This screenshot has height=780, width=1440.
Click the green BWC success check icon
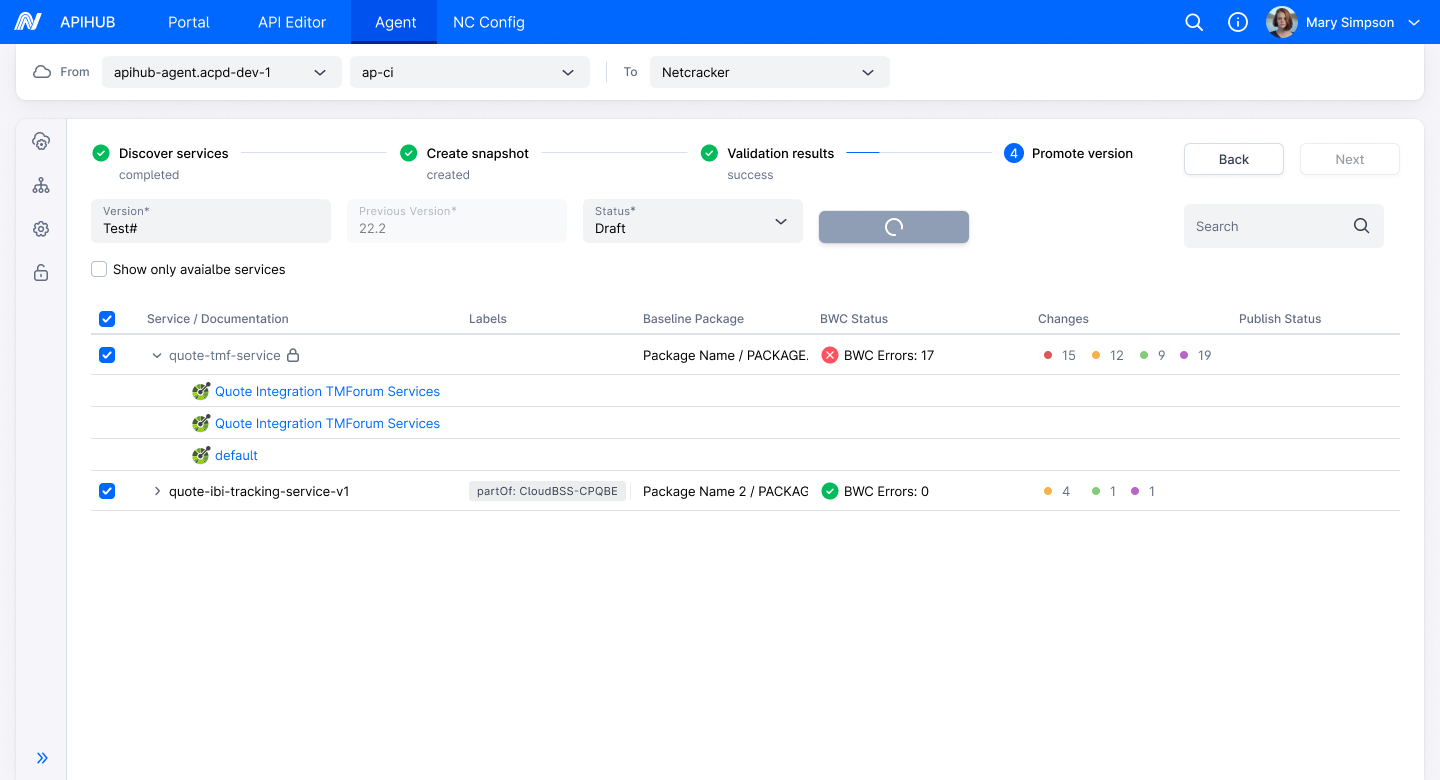[829, 491]
